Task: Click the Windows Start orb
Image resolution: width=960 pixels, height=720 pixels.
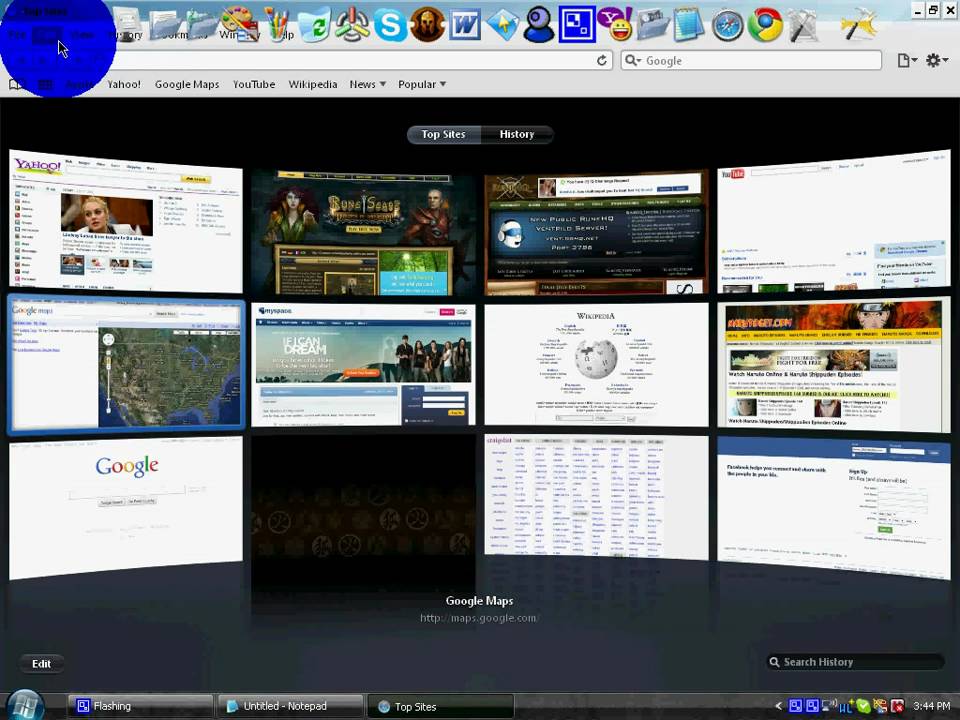Action: tap(24, 705)
